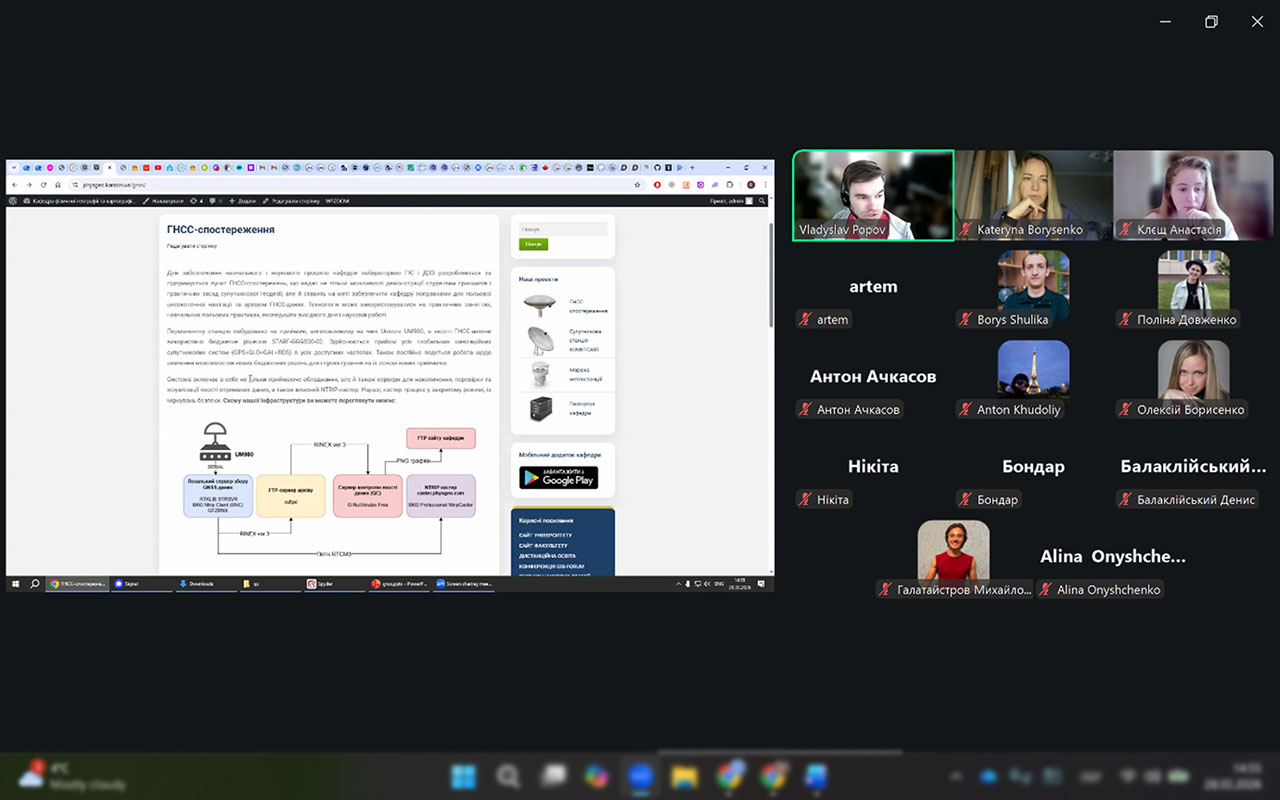Click the sidebar search input field
The height and width of the screenshot is (800, 1280).
pyautogui.click(x=562, y=229)
